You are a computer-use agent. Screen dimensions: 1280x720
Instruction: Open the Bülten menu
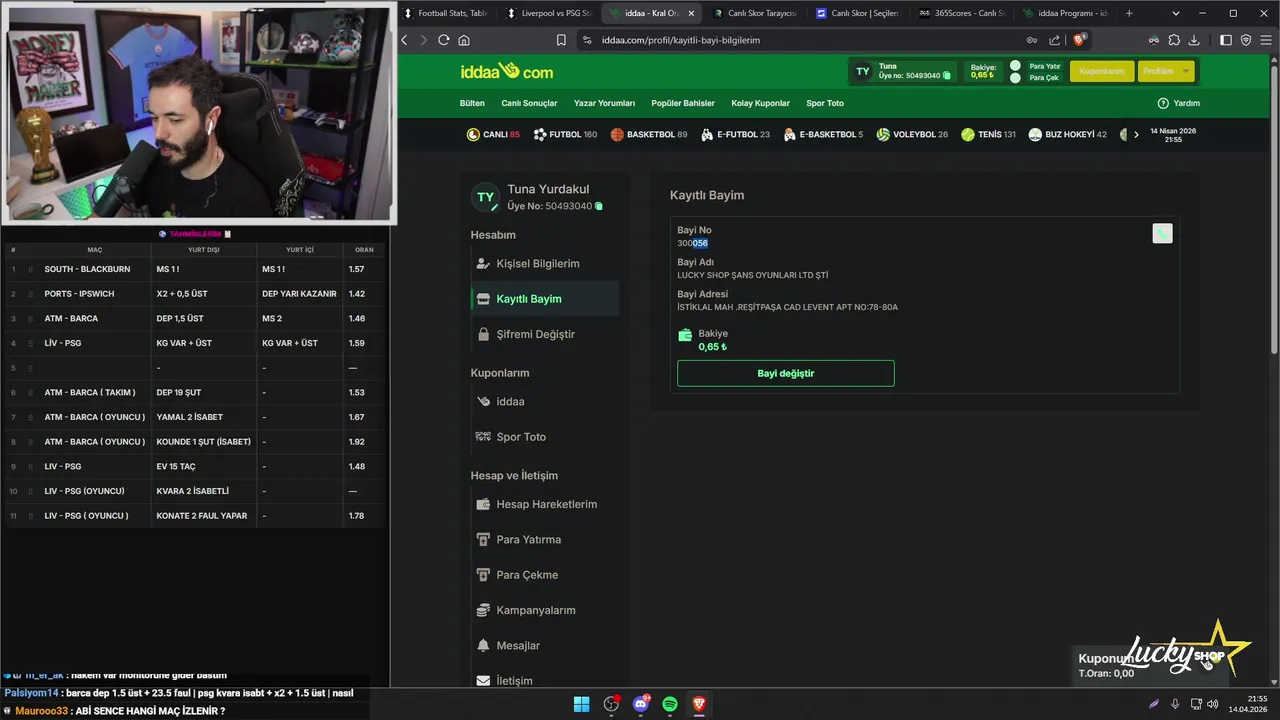[472, 103]
